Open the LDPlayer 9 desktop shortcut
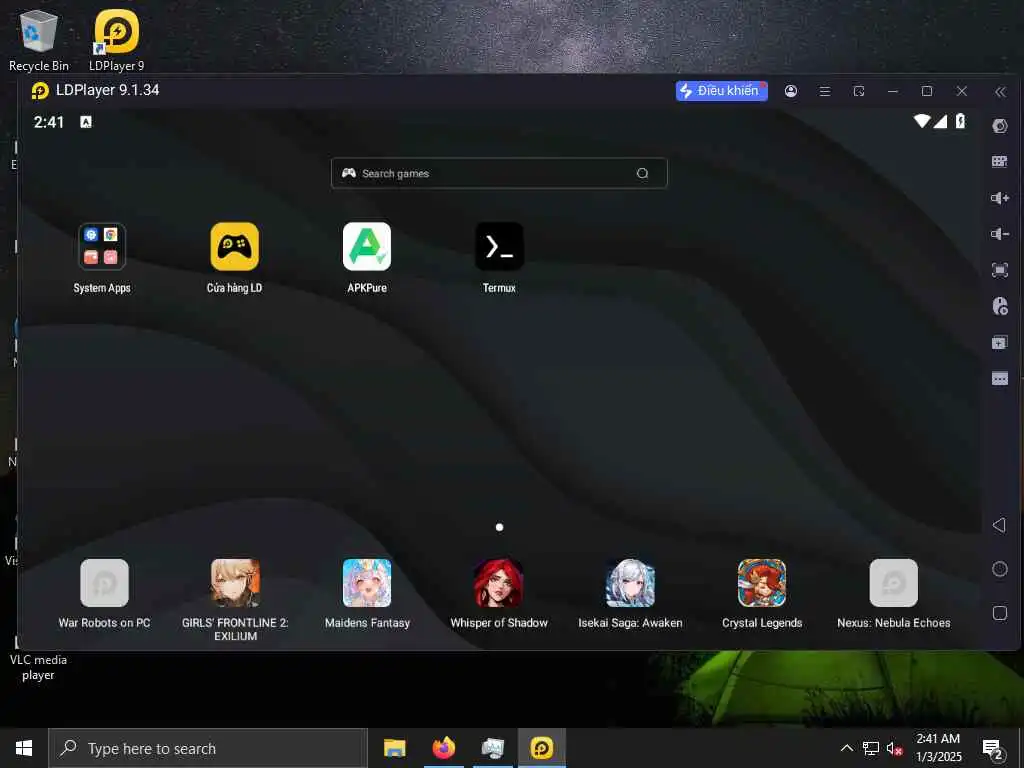The image size is (1024, 768). click(116, 40)
